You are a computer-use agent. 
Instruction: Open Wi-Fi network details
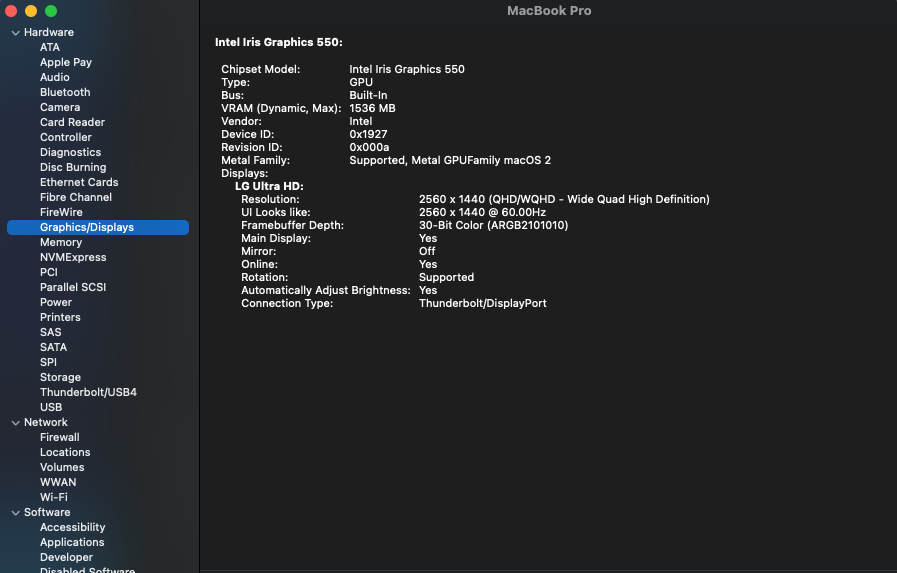pos(53,497)
